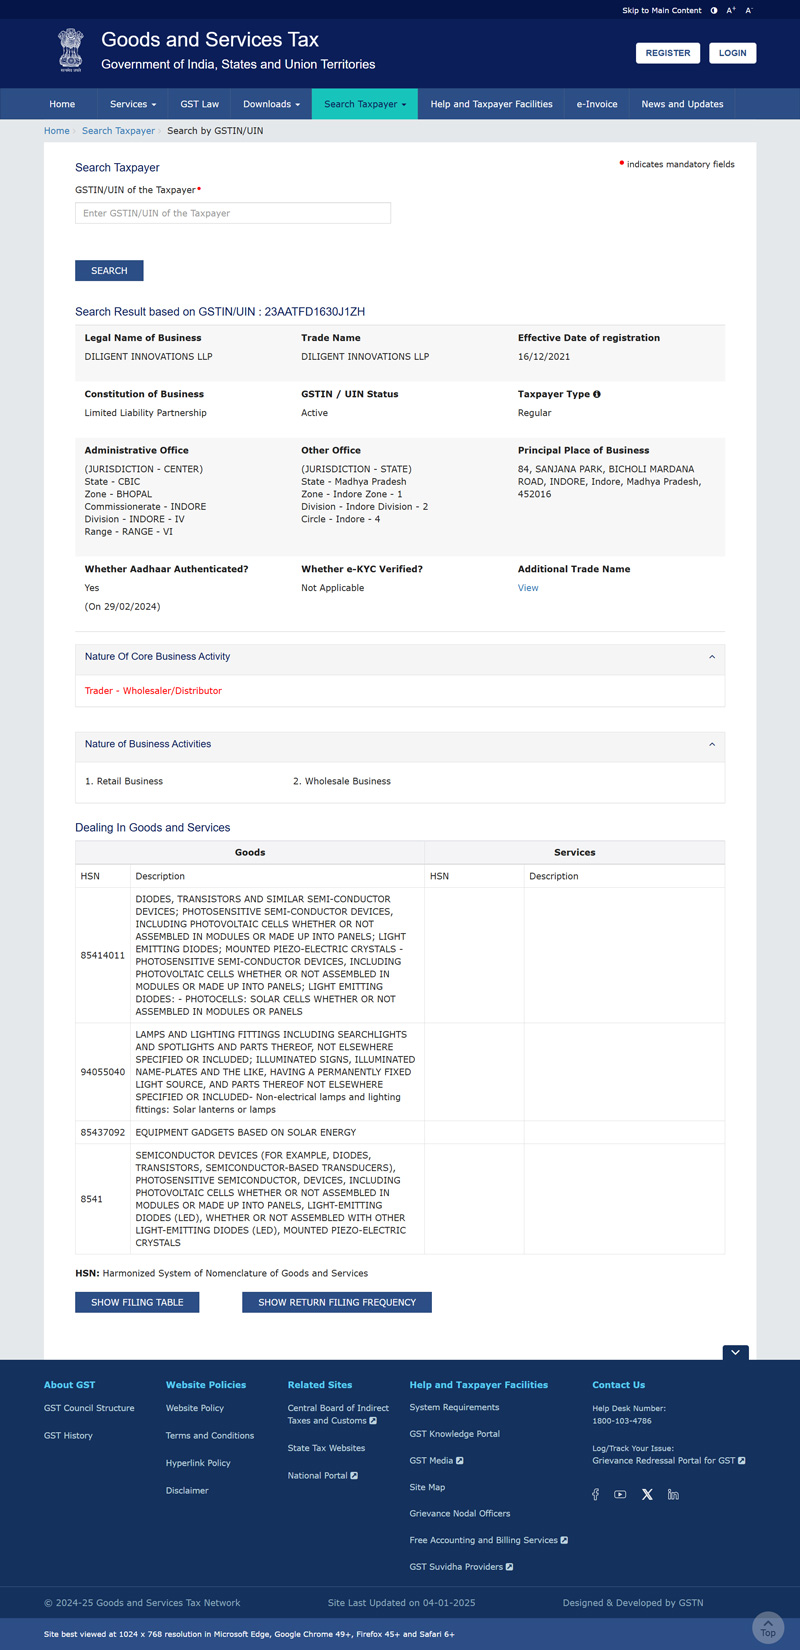Click Skip to Main Content link
The width and height of the screenshot is (800, 1650).
pos(662,10)
